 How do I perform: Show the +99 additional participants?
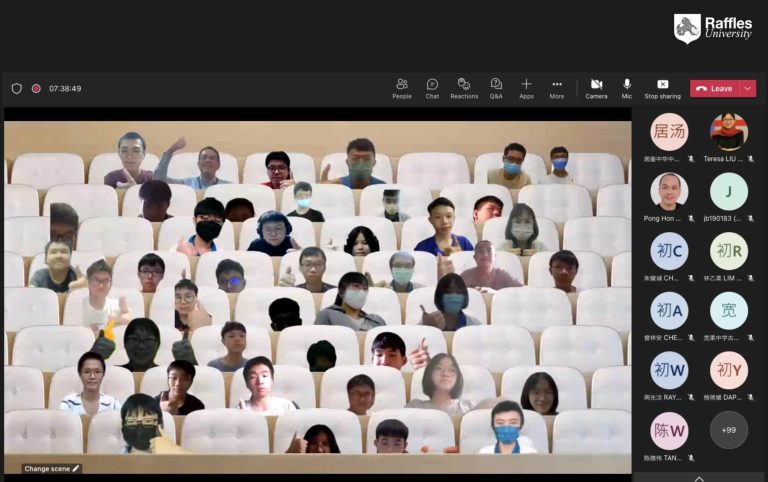728,430
